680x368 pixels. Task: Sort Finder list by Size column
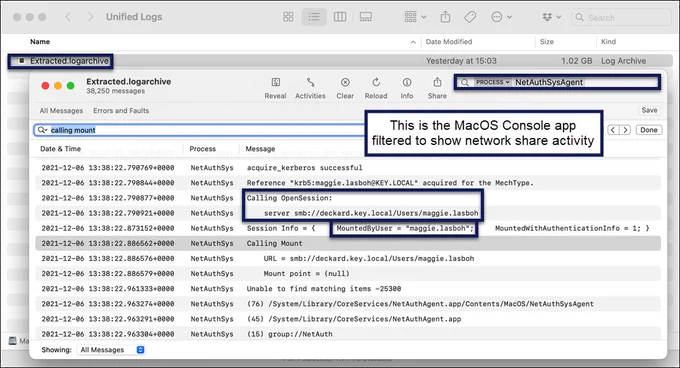pos(547,42)
